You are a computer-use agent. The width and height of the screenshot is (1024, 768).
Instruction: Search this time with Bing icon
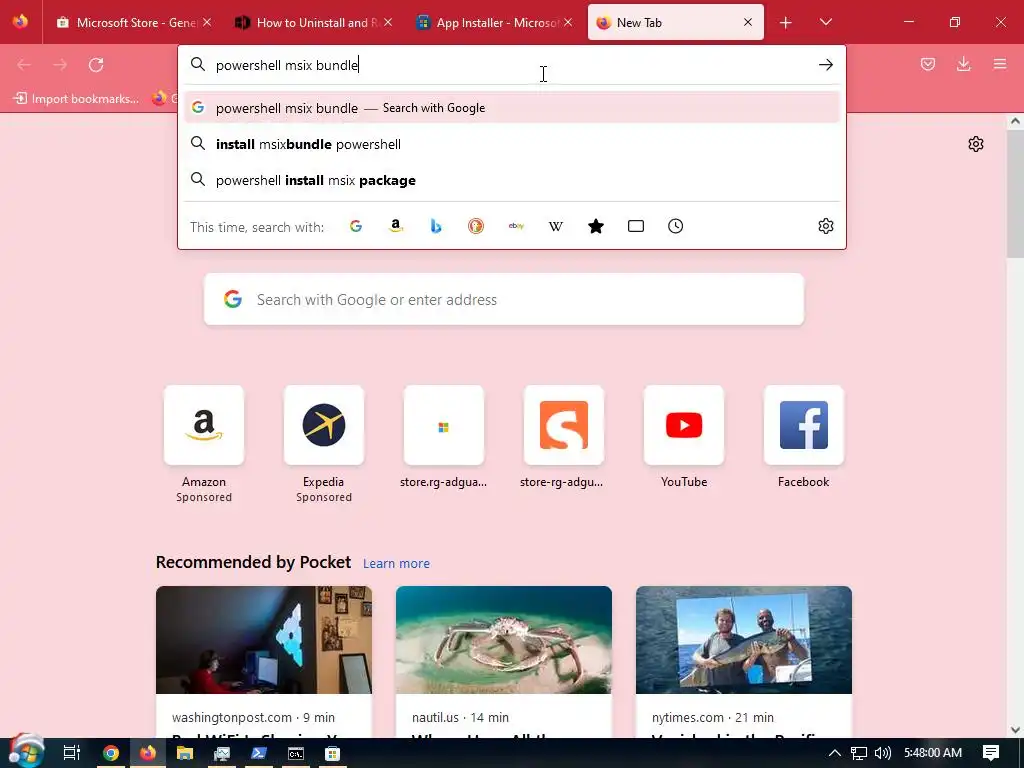tap(436, 226)
